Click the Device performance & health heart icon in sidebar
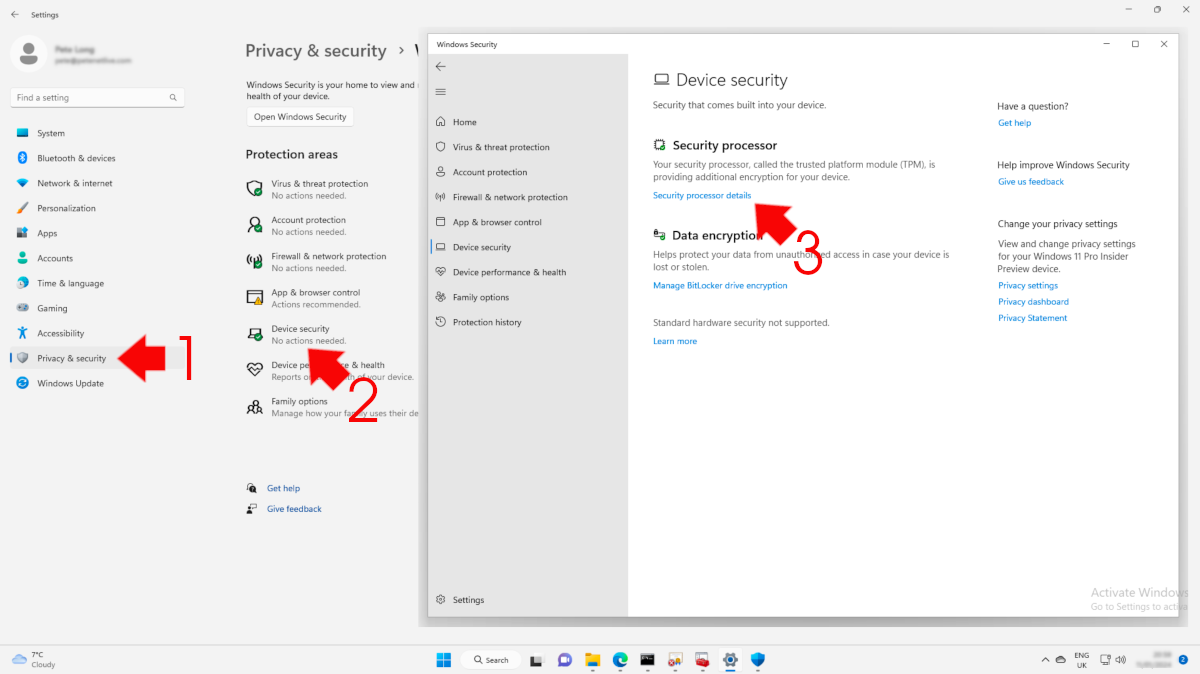Viewport: 1200px width, 674px height. coord(440,272)
